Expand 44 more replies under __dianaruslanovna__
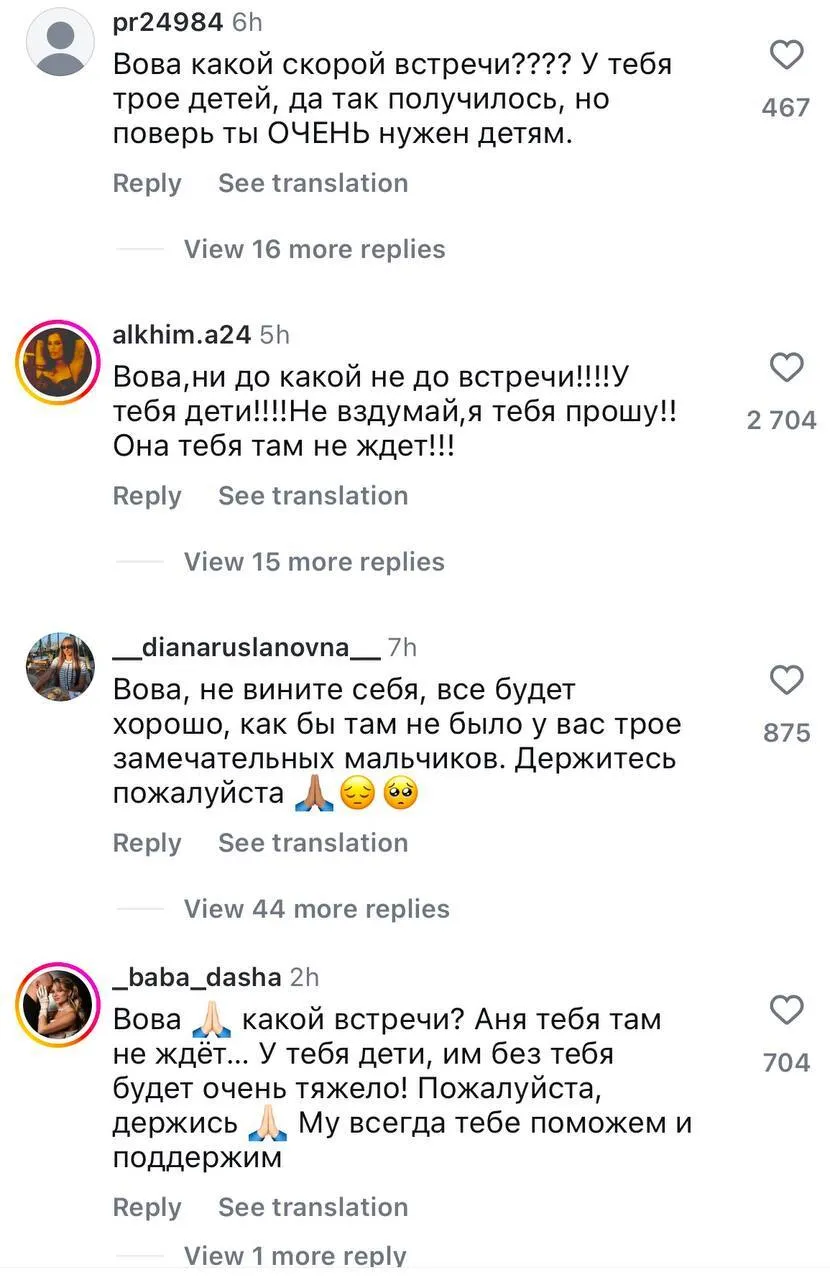This screenshot has width=830, height=1280. click(316, 909)
